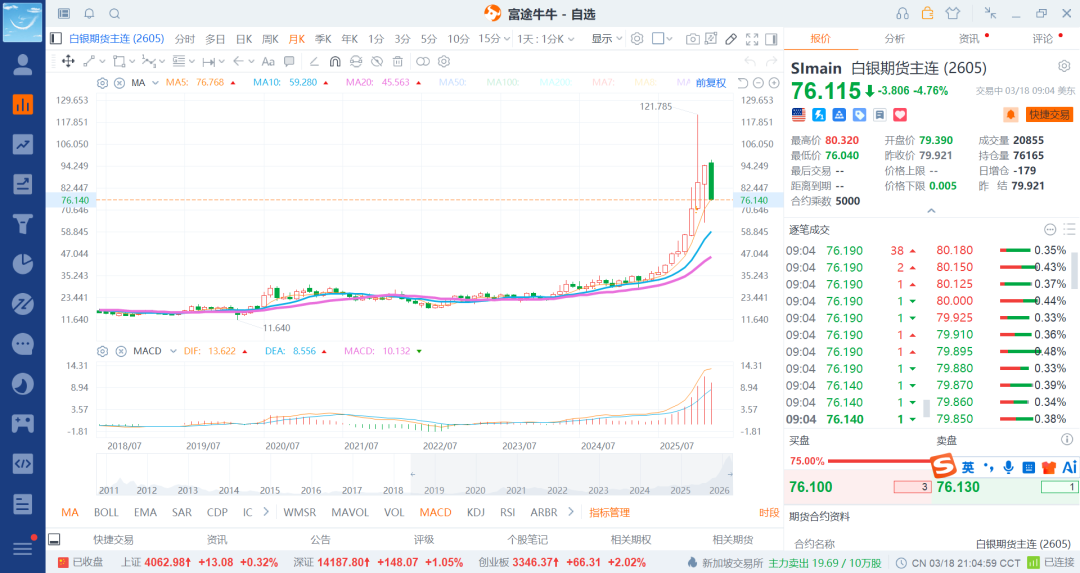Viewport: 1080px width, 573px height.
Task: Click the chart overview timeline range
Action: [x=572, y=475]
